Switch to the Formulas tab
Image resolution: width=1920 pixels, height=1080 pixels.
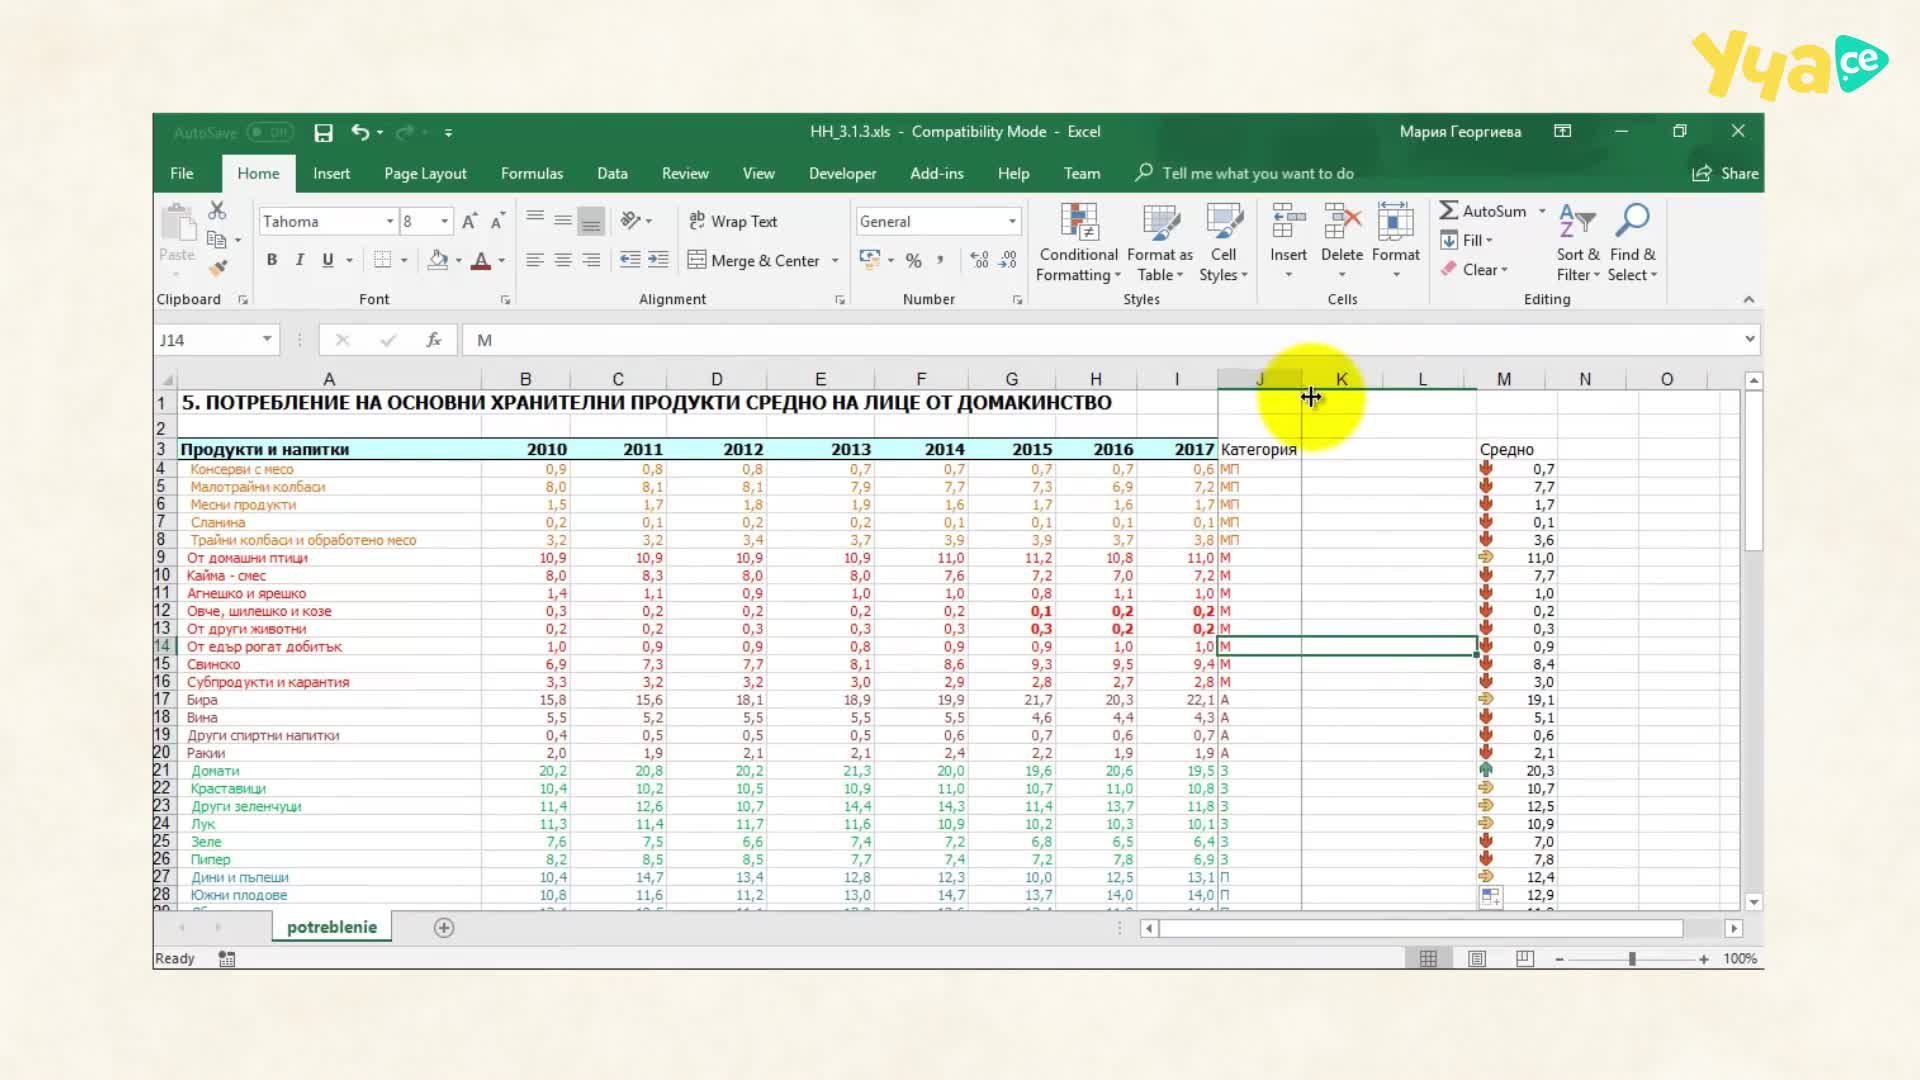point(532,173)
